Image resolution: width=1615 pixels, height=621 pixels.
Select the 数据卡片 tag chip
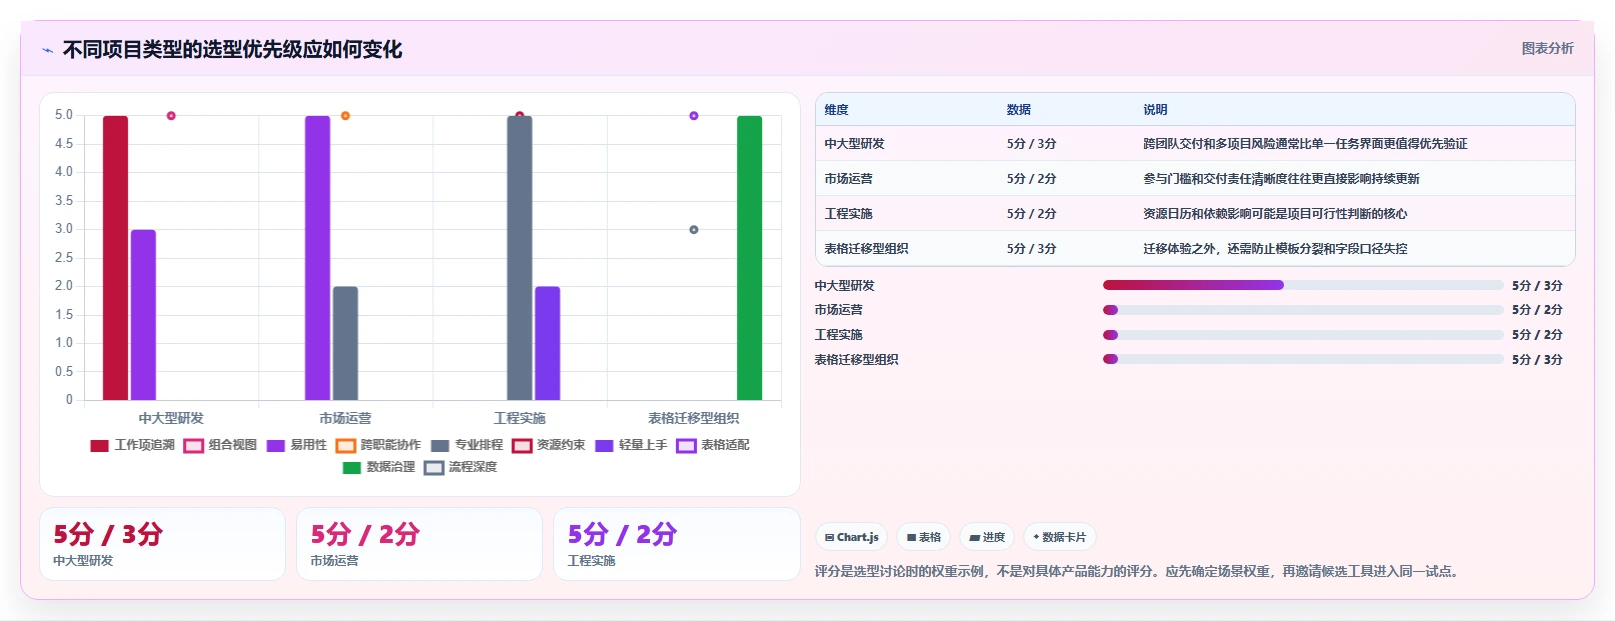(x=1059, y=537)
